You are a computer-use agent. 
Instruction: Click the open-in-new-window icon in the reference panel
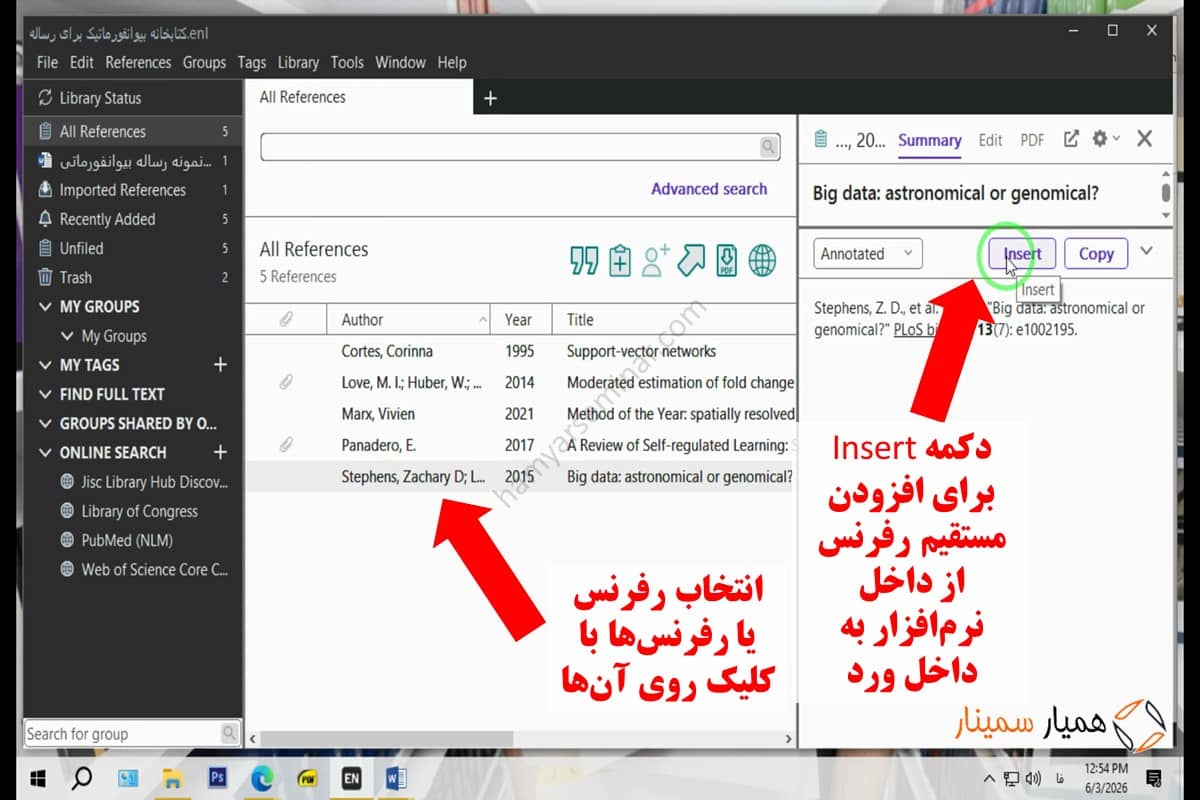pos(1071,140)
